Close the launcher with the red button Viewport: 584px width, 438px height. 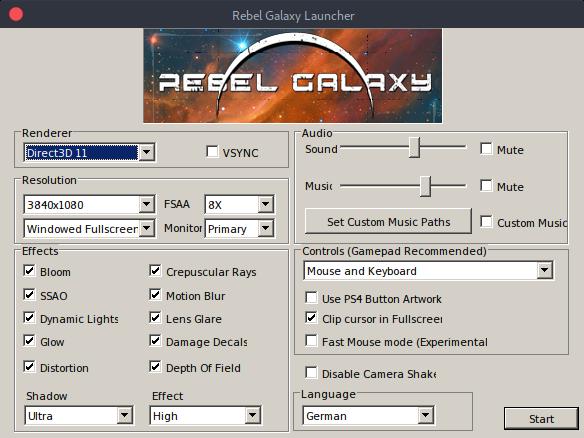click(x=16, y=14)
